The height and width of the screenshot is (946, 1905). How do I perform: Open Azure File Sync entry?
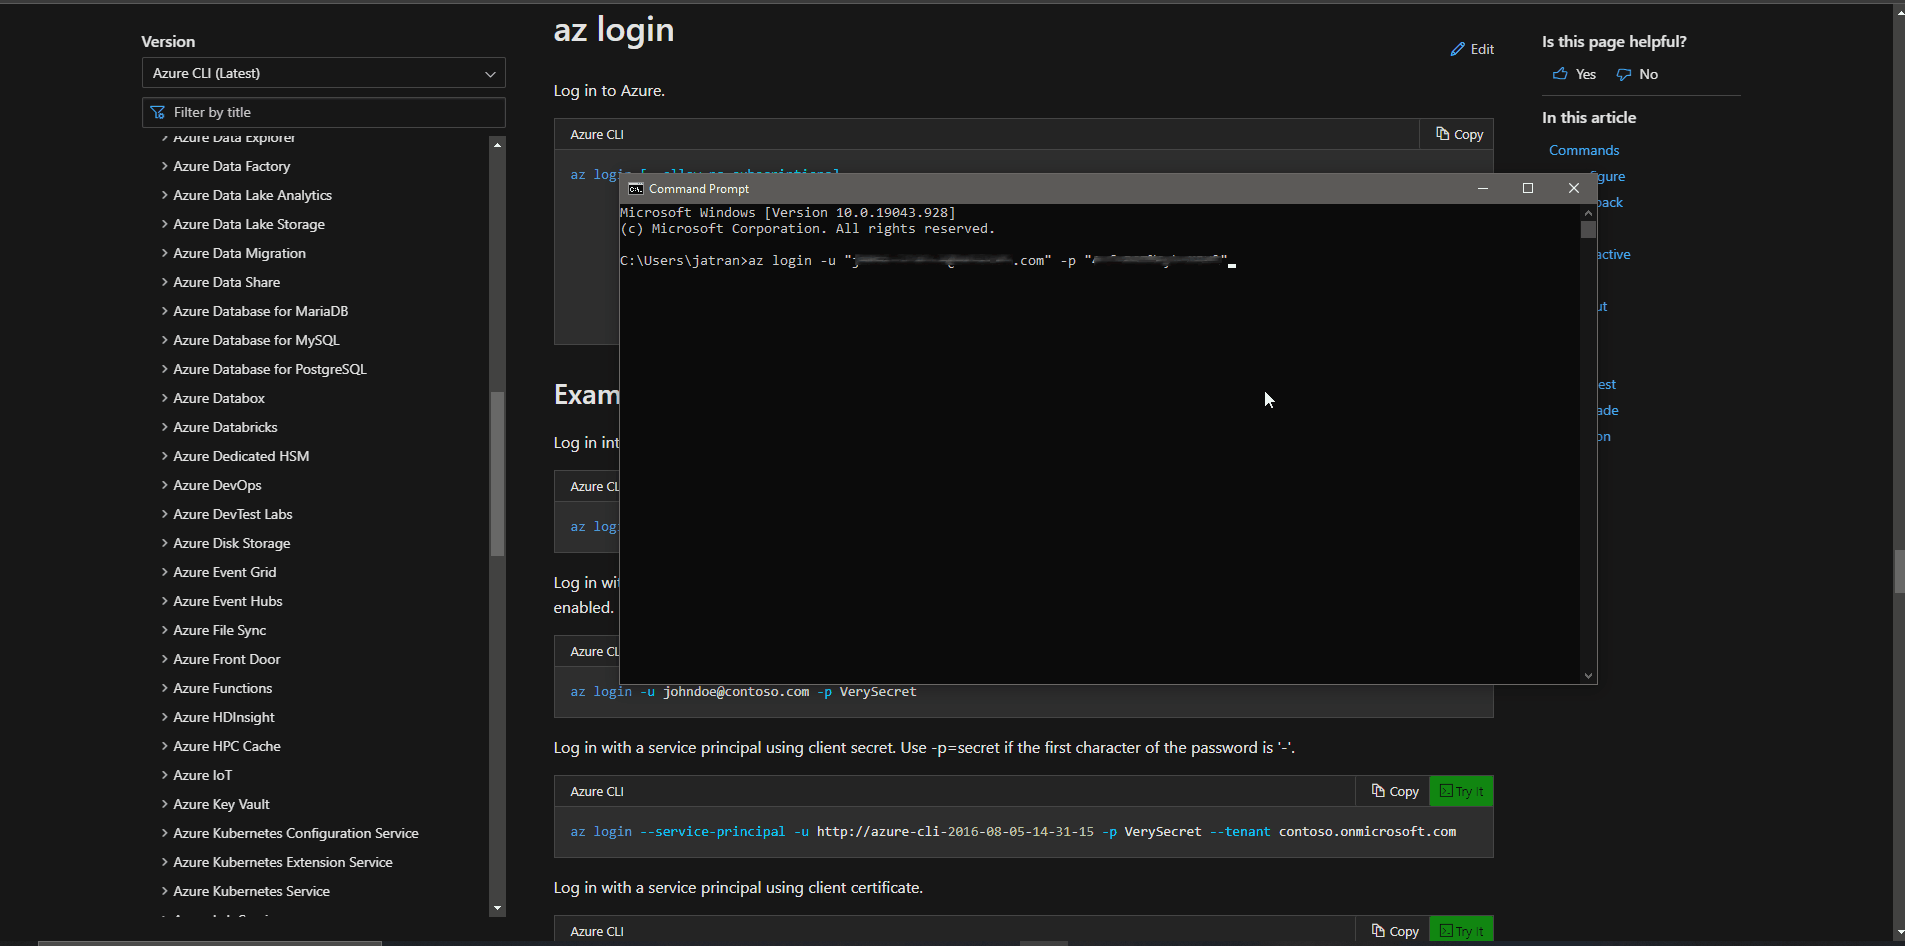(x=220, y=630)
